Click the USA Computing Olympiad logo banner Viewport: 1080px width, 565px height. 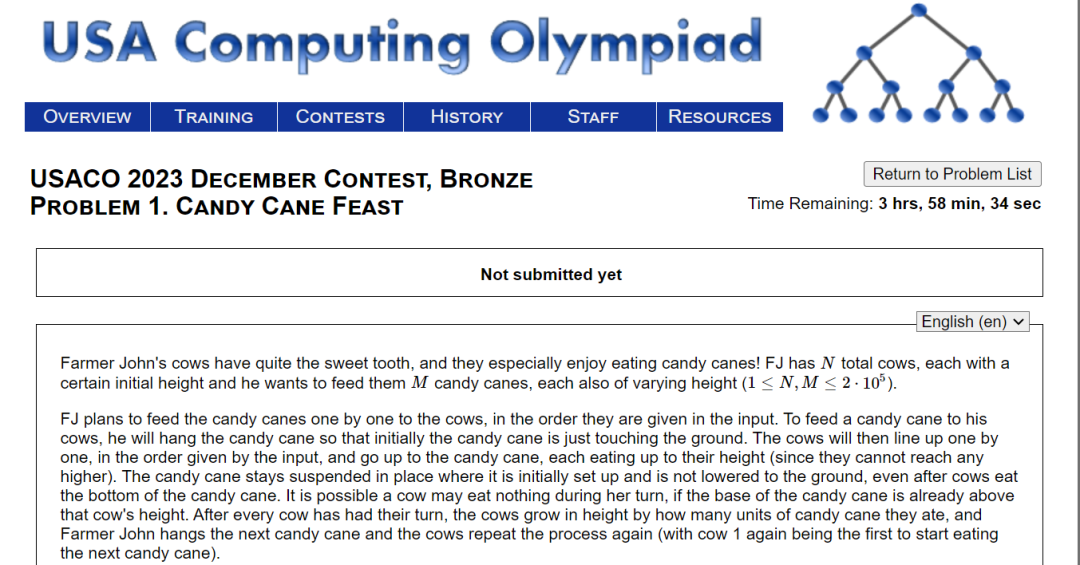402,45
